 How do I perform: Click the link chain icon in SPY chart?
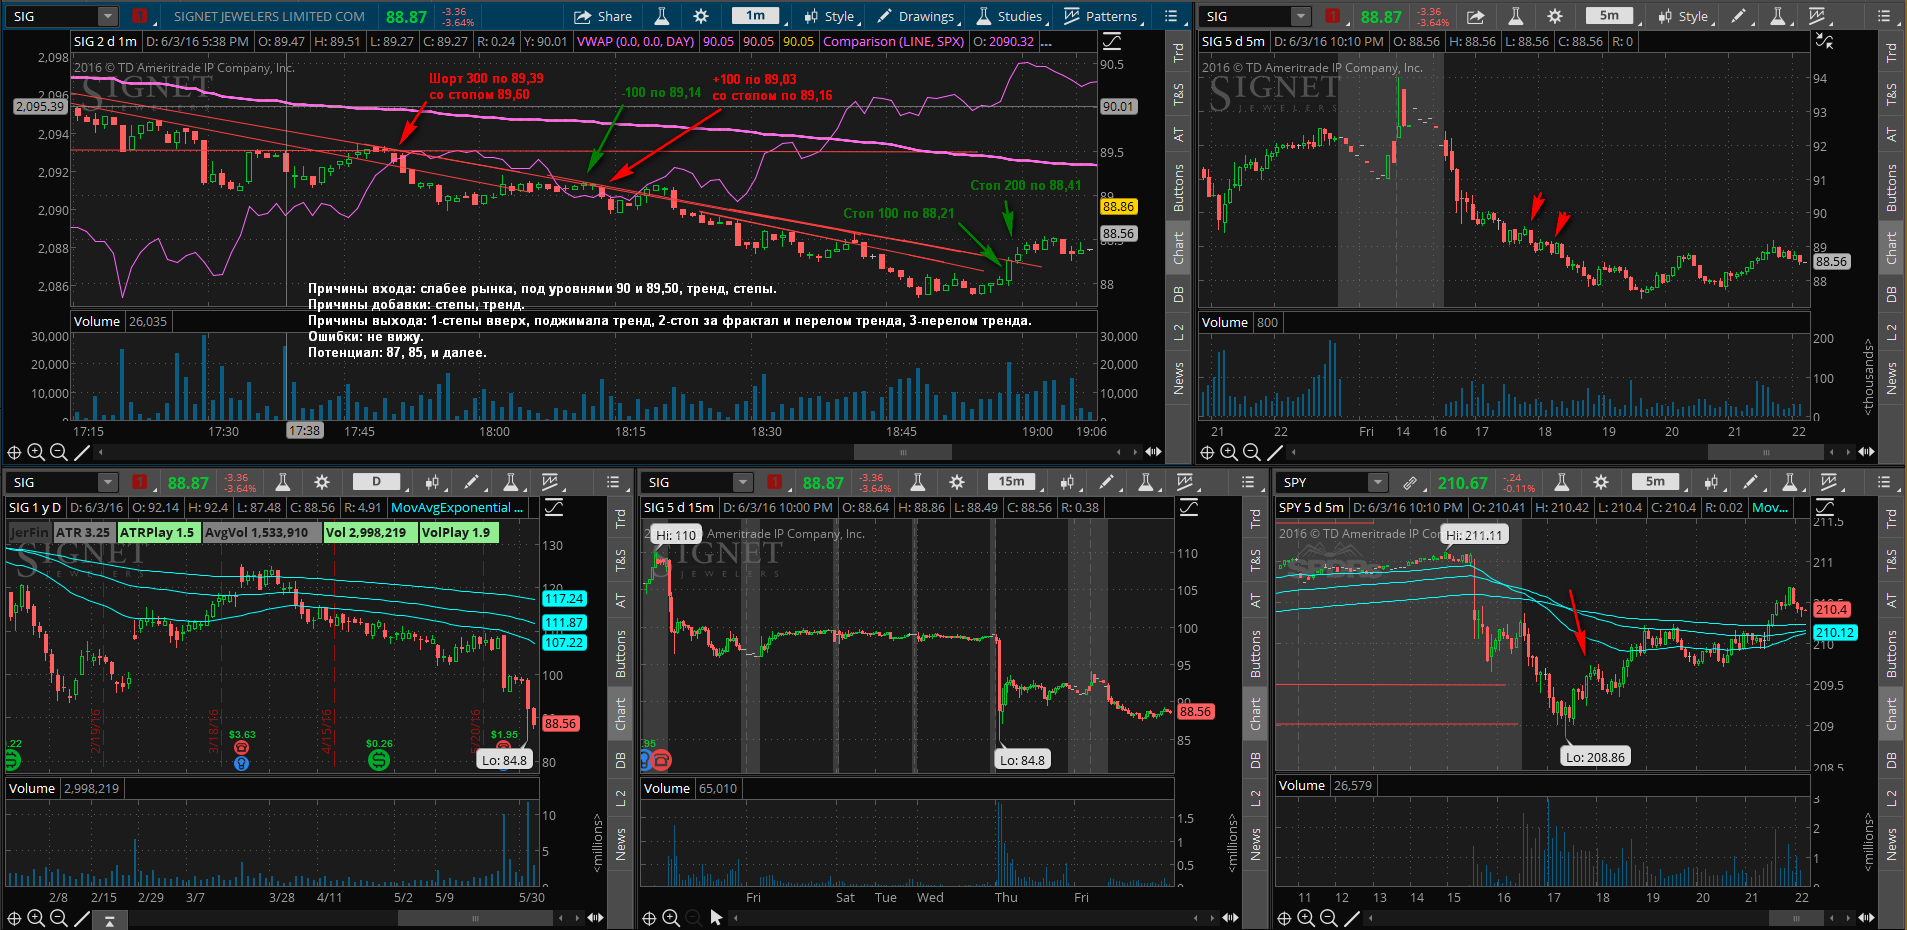[1410, 482]
